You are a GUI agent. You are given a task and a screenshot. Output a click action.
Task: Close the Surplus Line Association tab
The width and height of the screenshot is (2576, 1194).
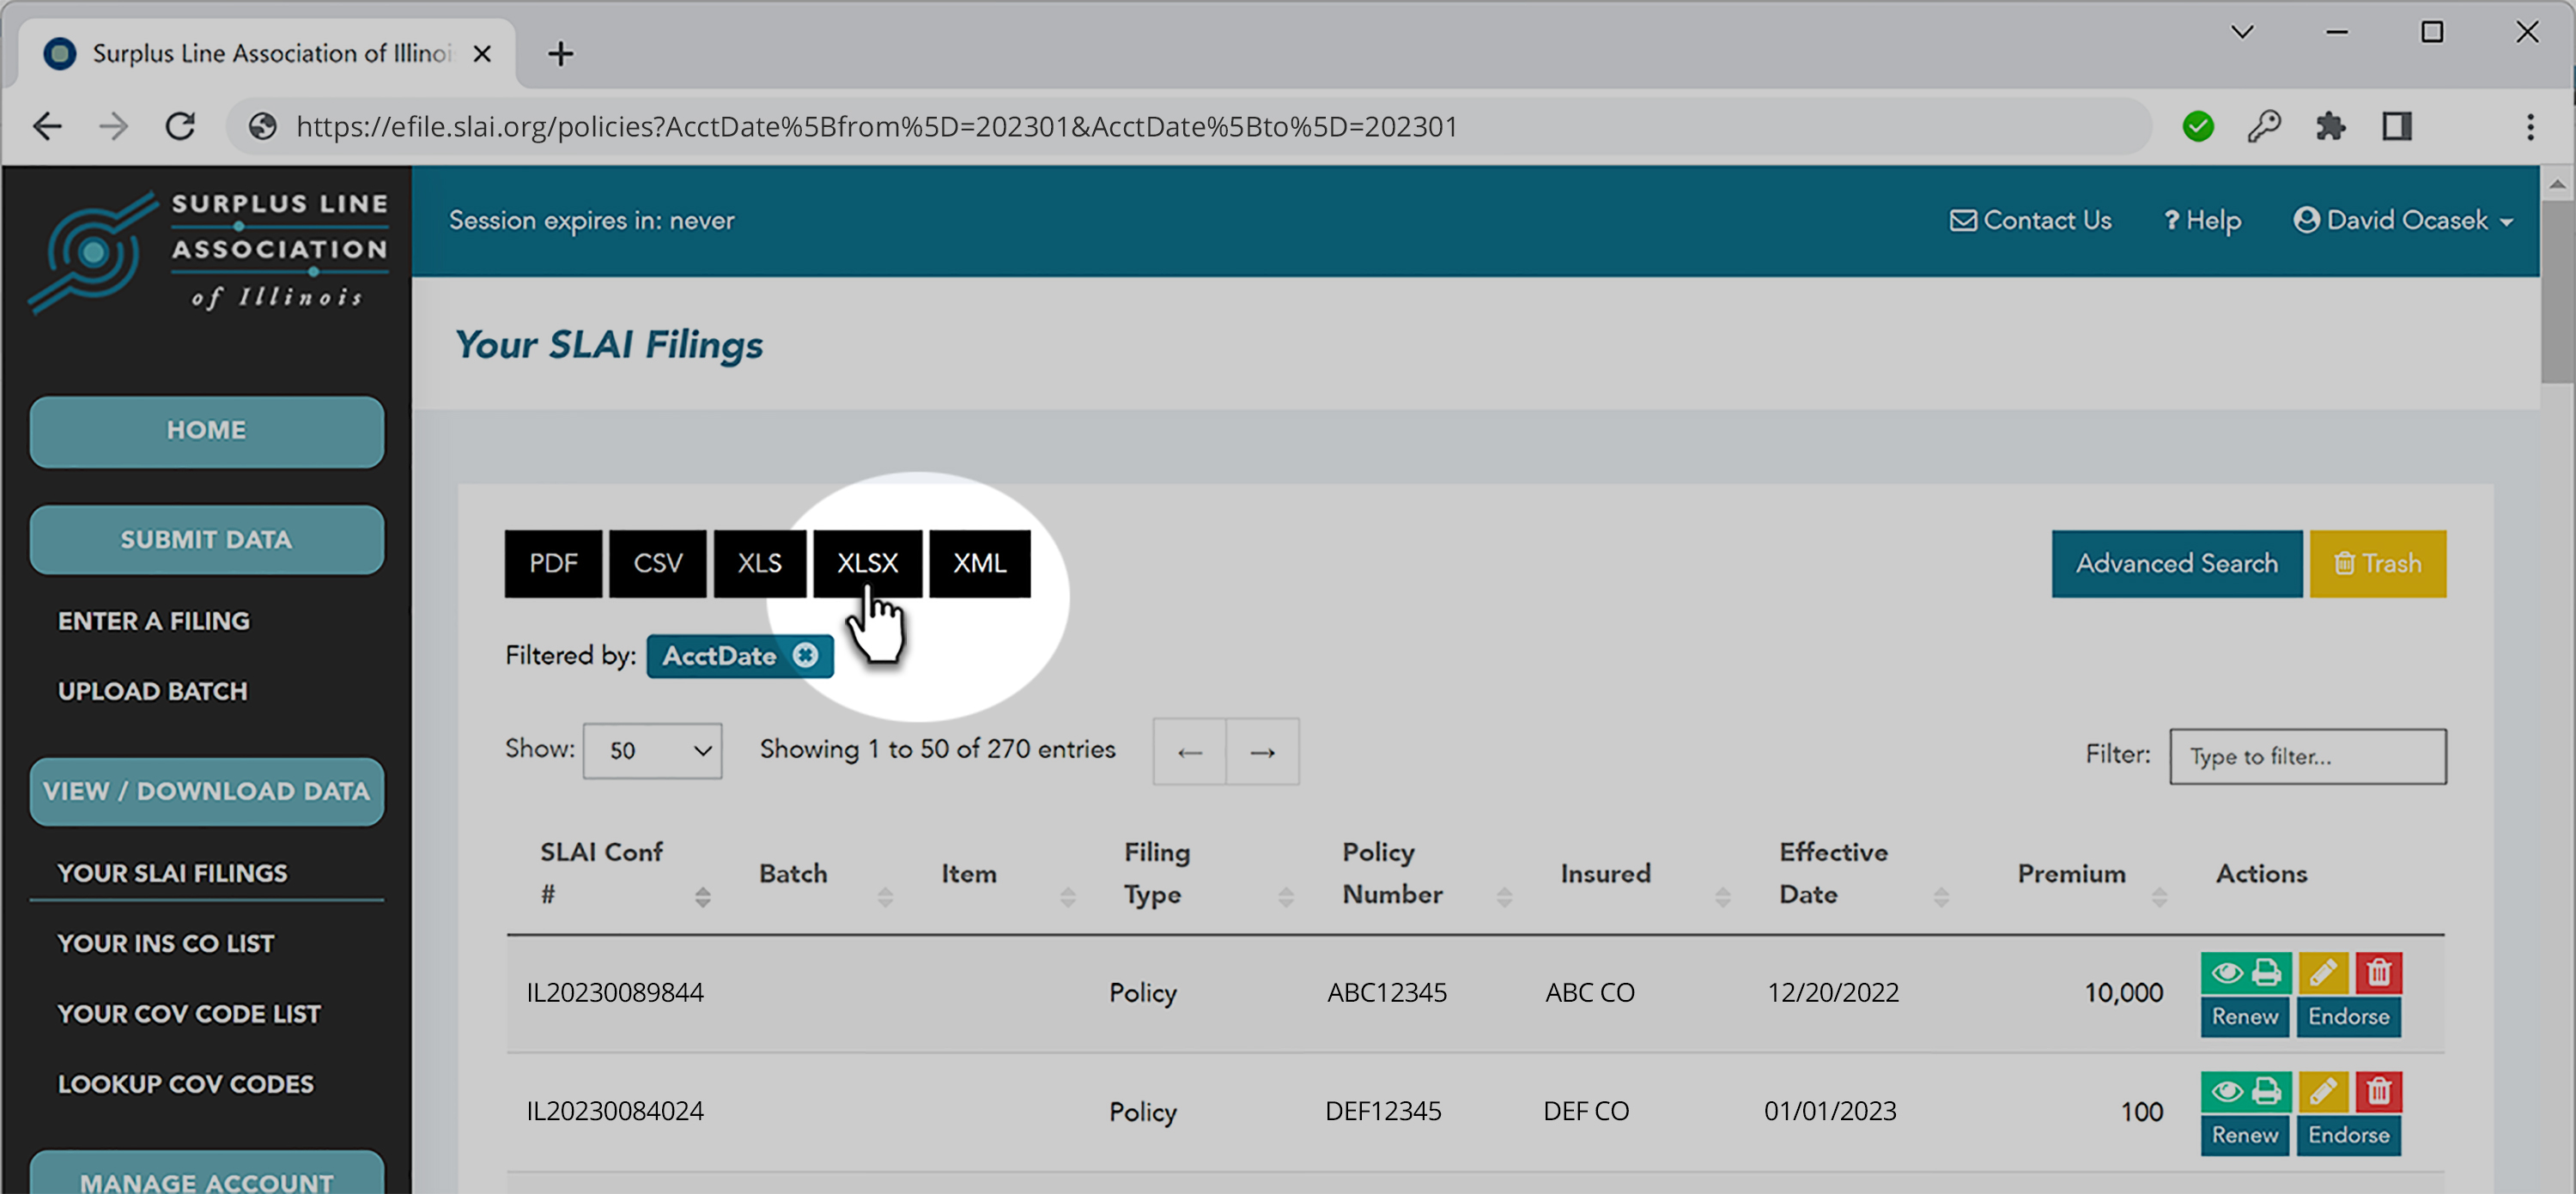click(x=482, y=54)
